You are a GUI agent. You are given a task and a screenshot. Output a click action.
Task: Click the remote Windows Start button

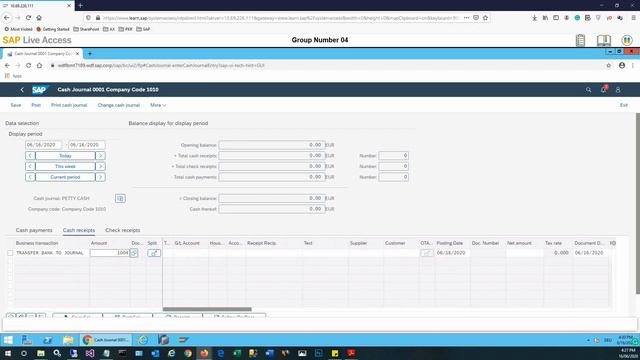coord(8,340)
